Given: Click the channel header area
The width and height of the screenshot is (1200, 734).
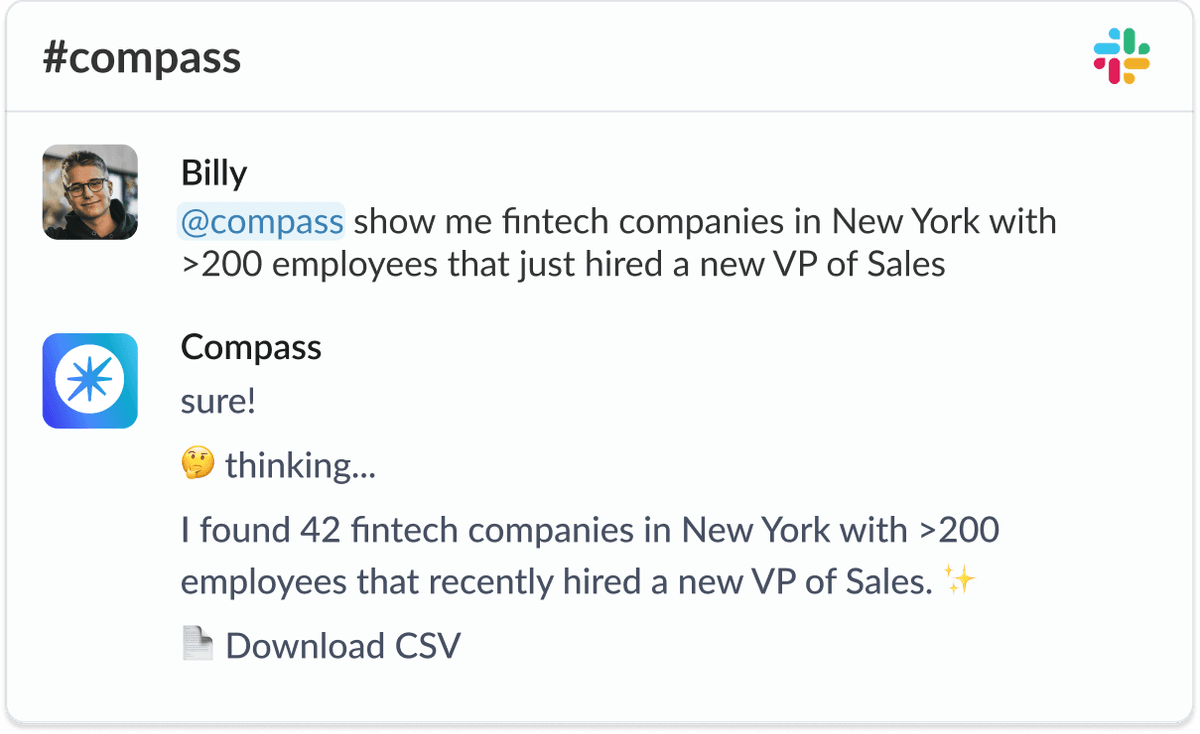Looking at the screenshot, I should pos(600,57).
